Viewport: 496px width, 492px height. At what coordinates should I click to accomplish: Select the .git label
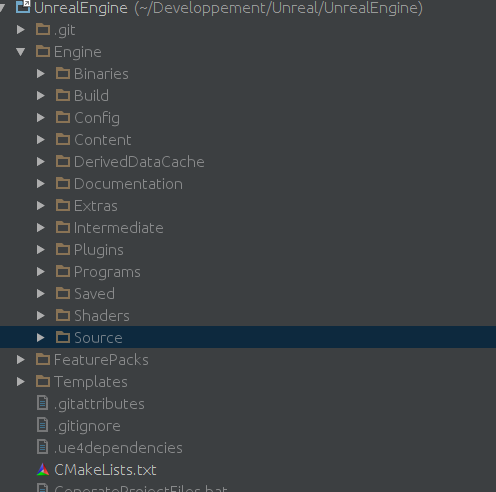pyautogui.click(x=65, y=30)
